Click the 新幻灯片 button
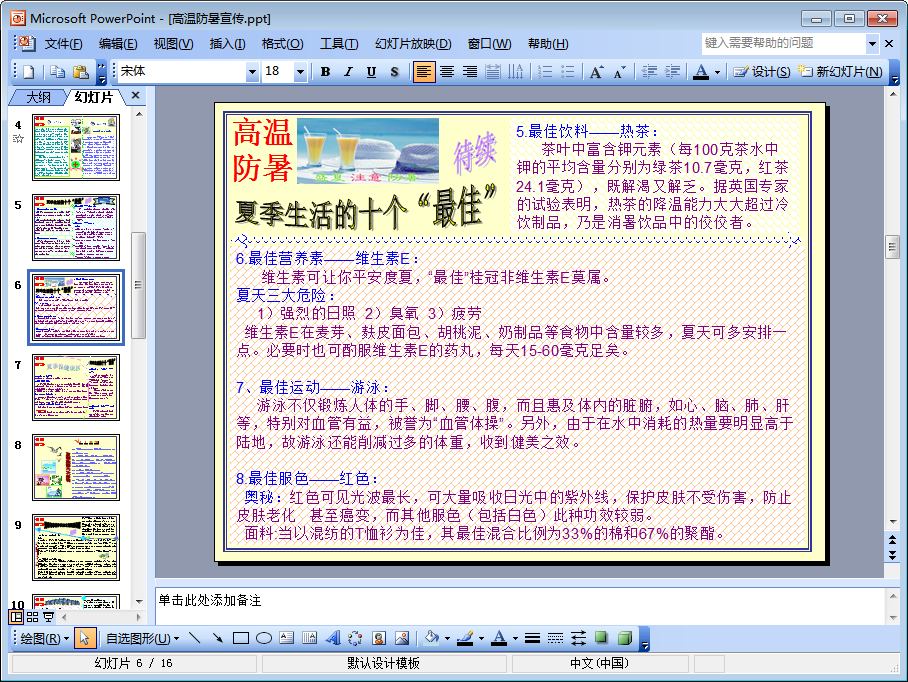 pos(841,72)
